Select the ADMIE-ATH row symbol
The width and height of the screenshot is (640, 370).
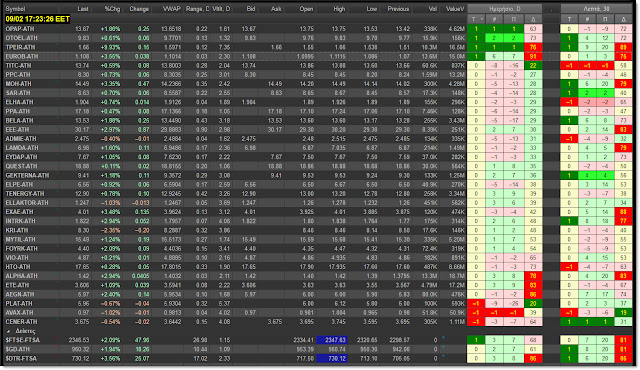point(21,139)
